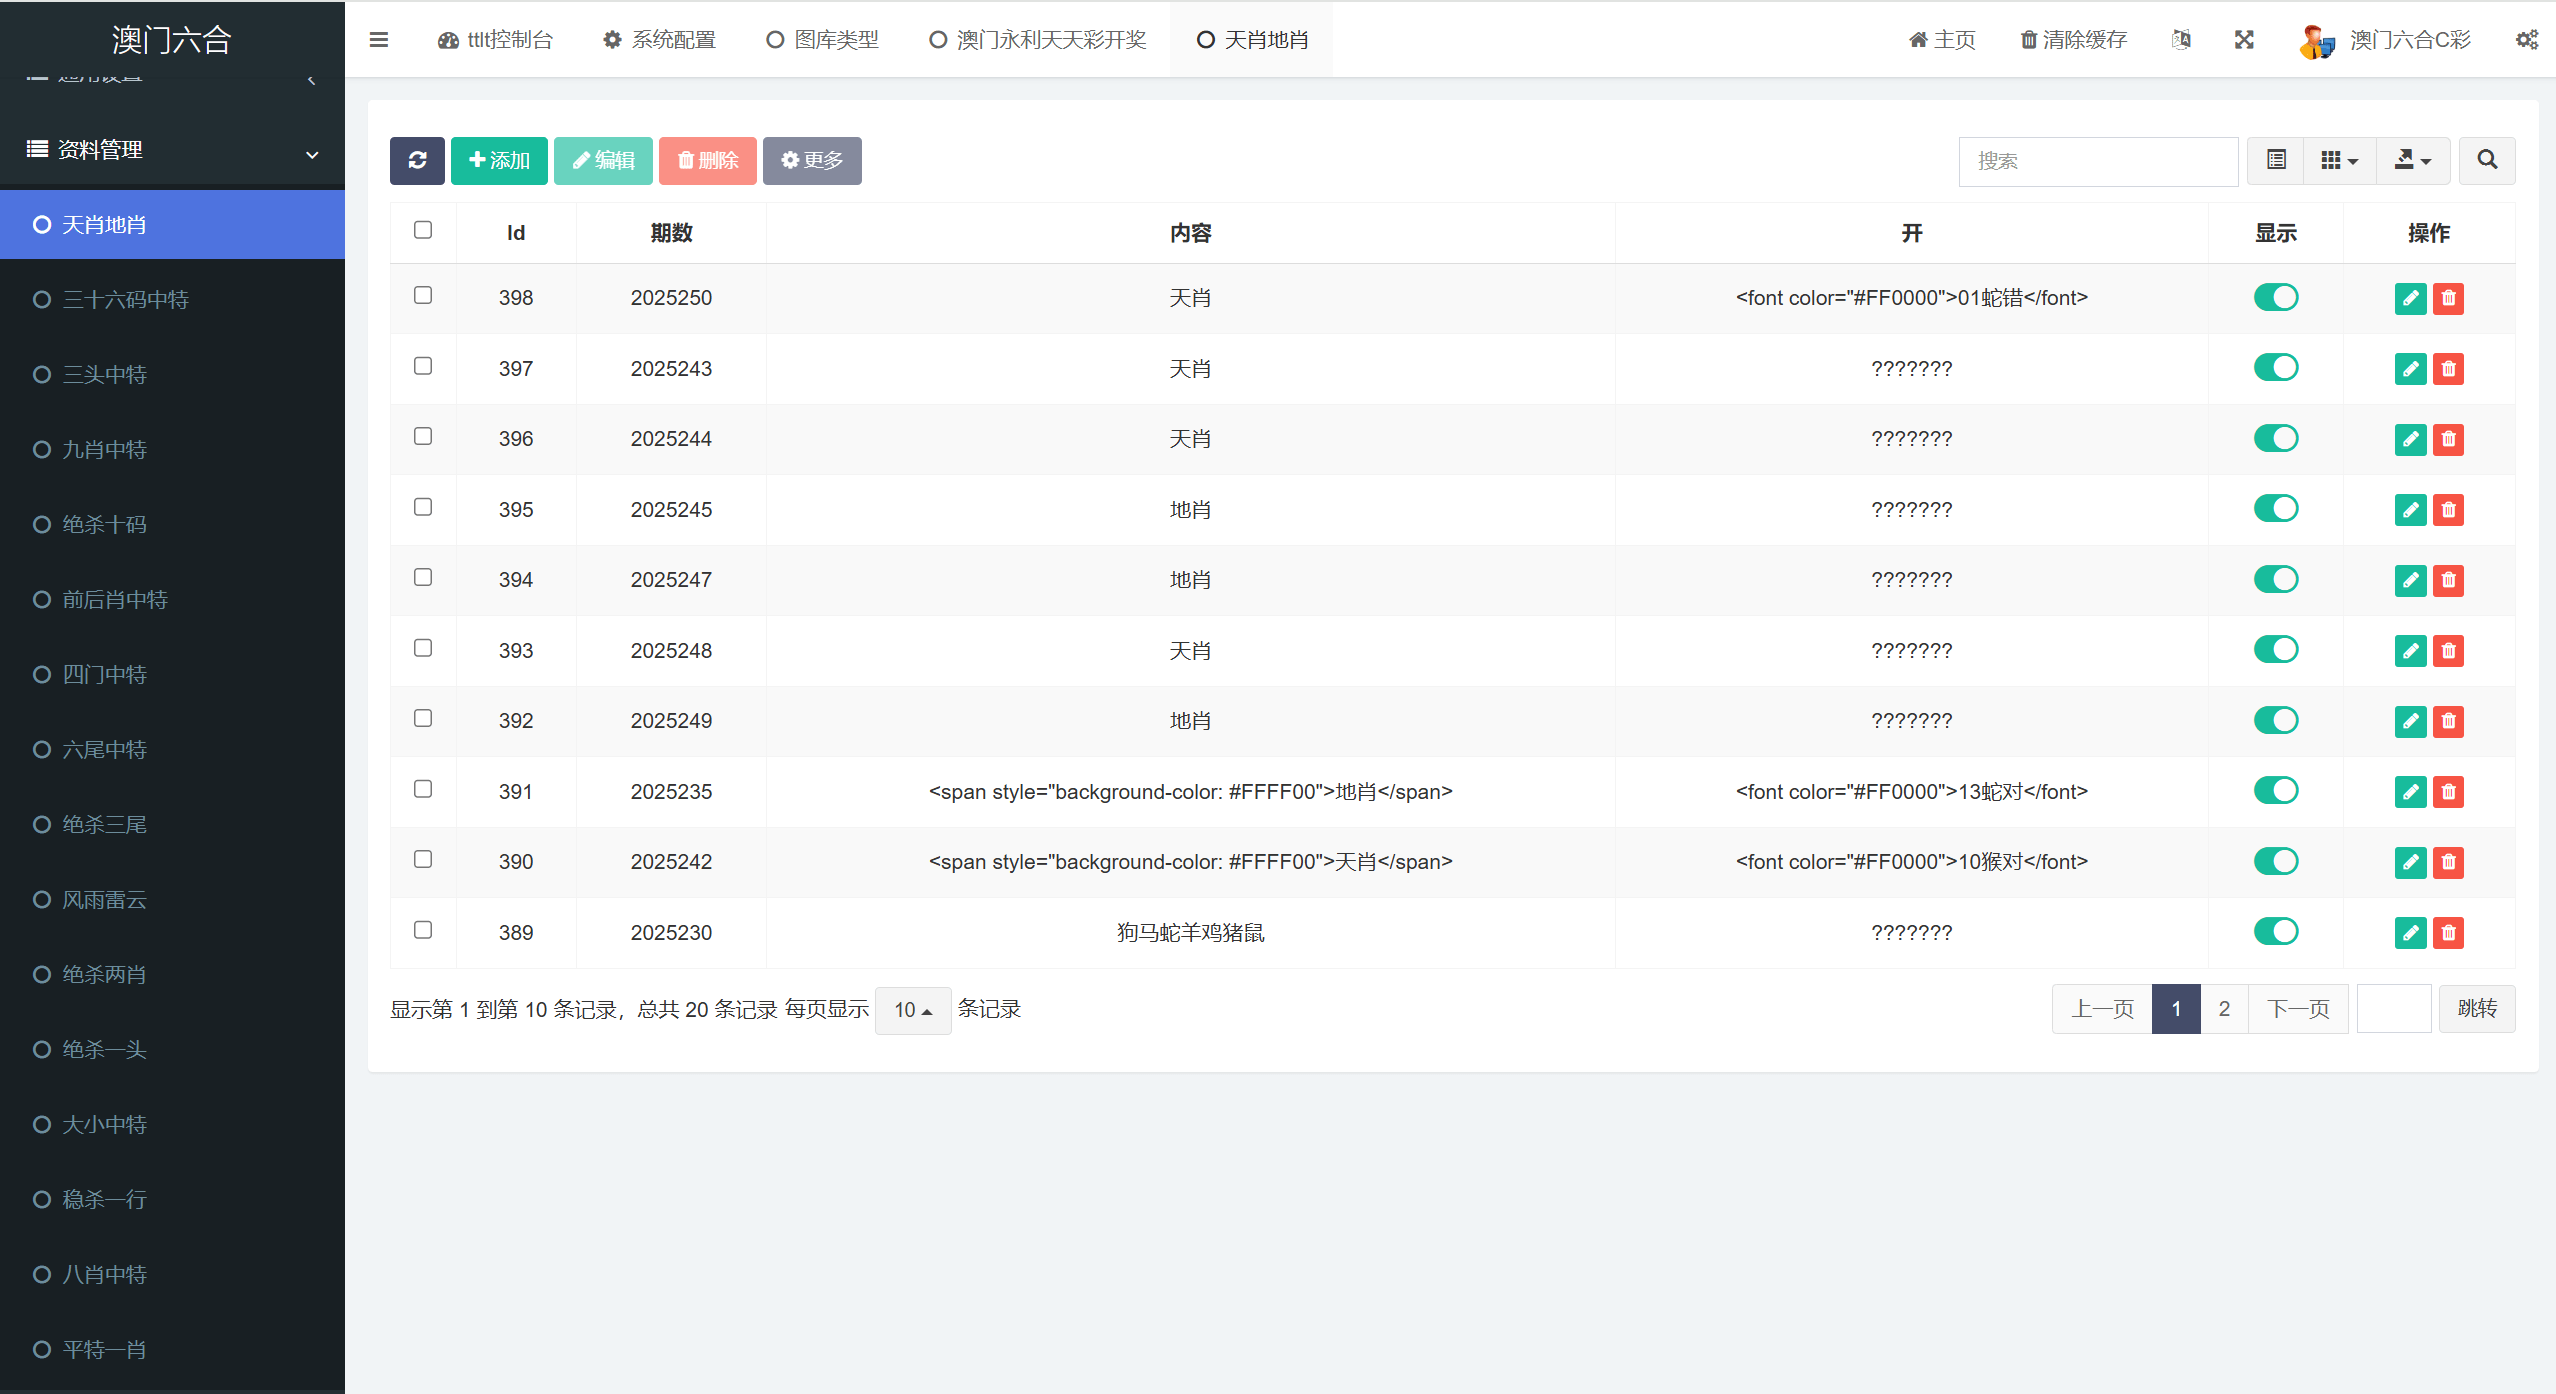Screen dimensions: 2556x1394
Task: Toggle the sidebar hamburger menu icon
Action: click(378, 40)
